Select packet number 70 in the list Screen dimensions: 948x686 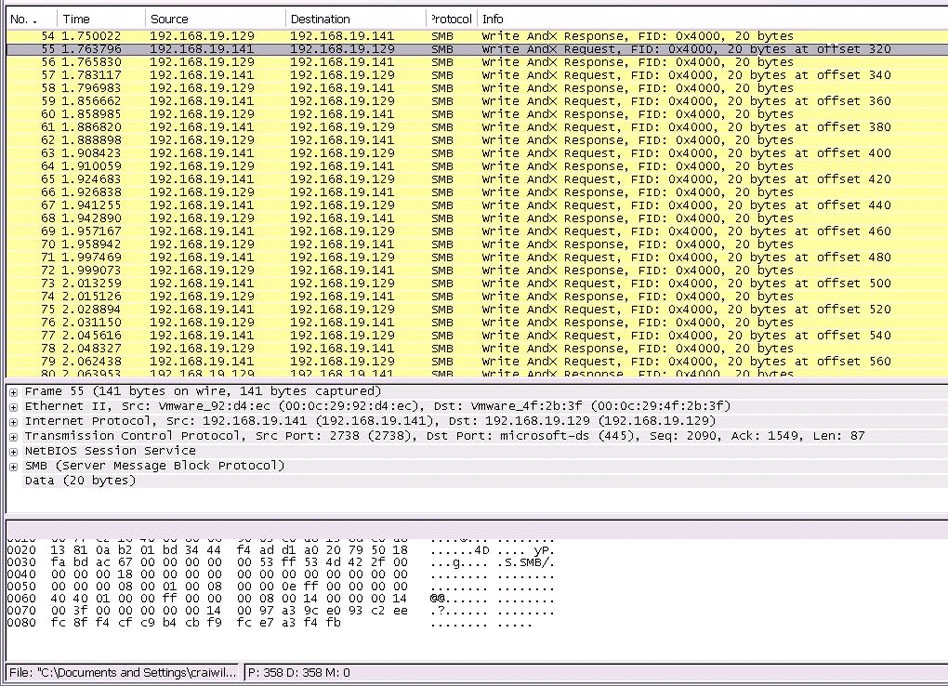tap(477, 244)
